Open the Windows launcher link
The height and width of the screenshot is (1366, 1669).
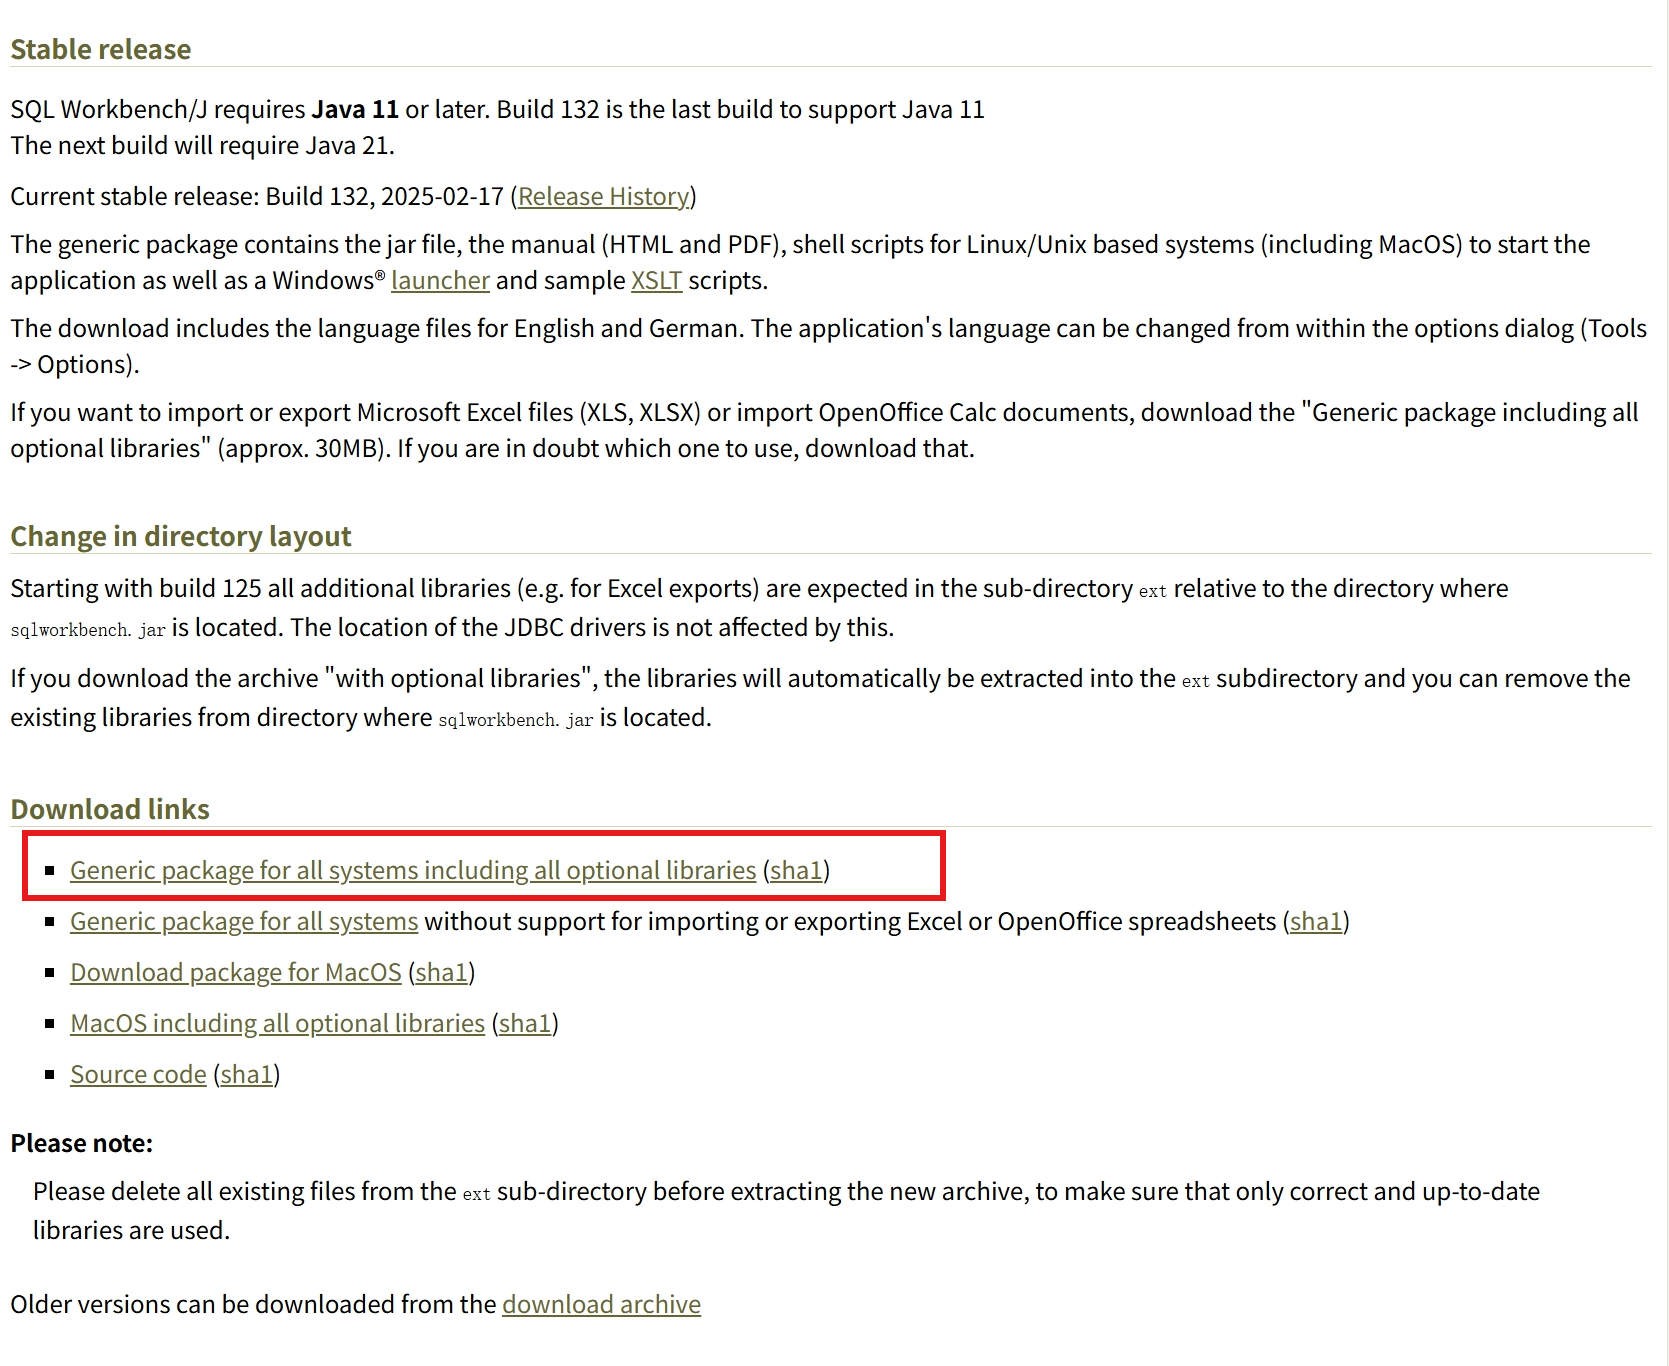(440, 280)
